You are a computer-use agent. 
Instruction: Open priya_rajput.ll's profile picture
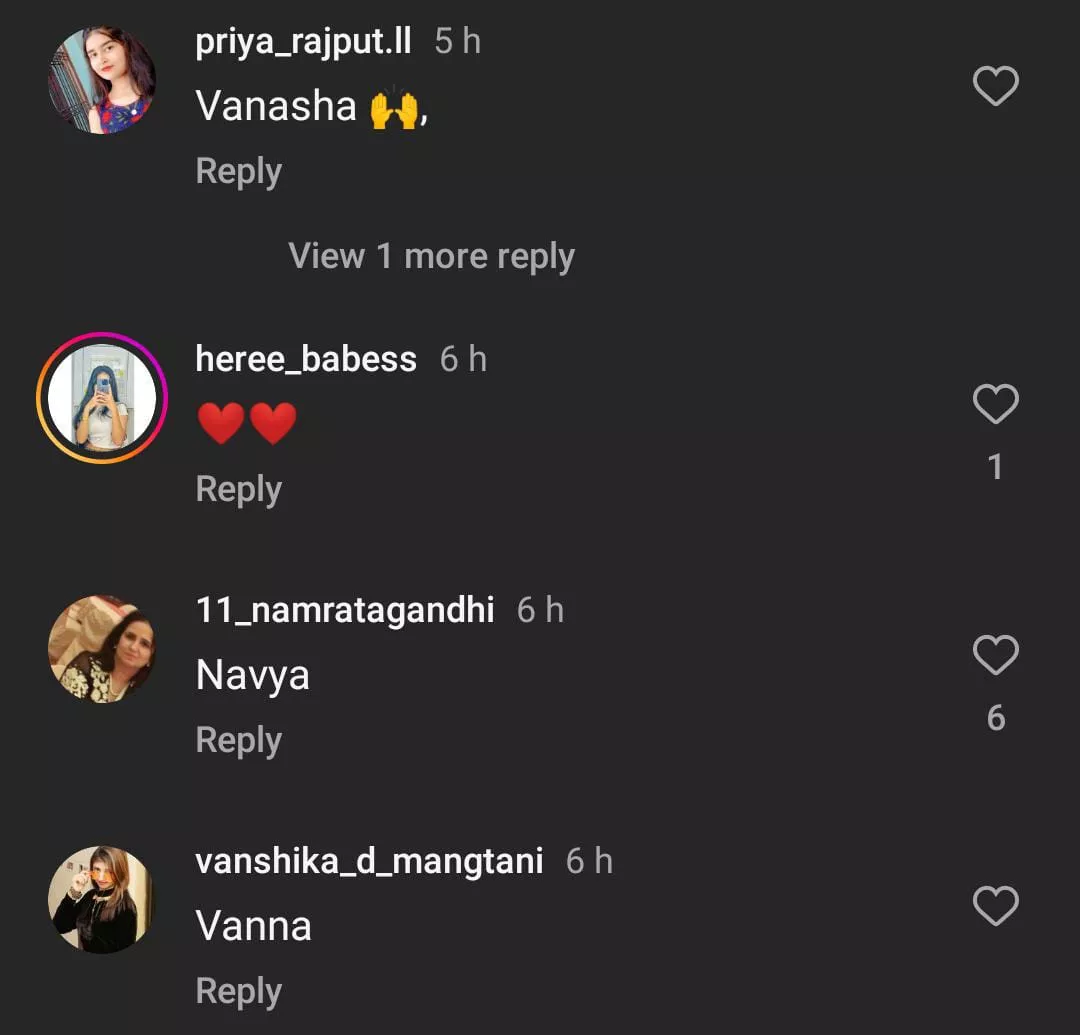102,80
